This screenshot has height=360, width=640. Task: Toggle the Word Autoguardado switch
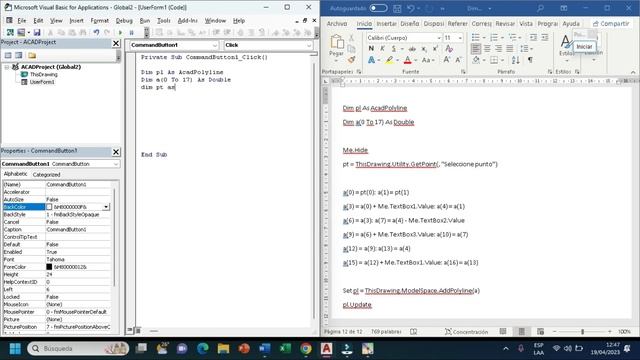[378, 8]
